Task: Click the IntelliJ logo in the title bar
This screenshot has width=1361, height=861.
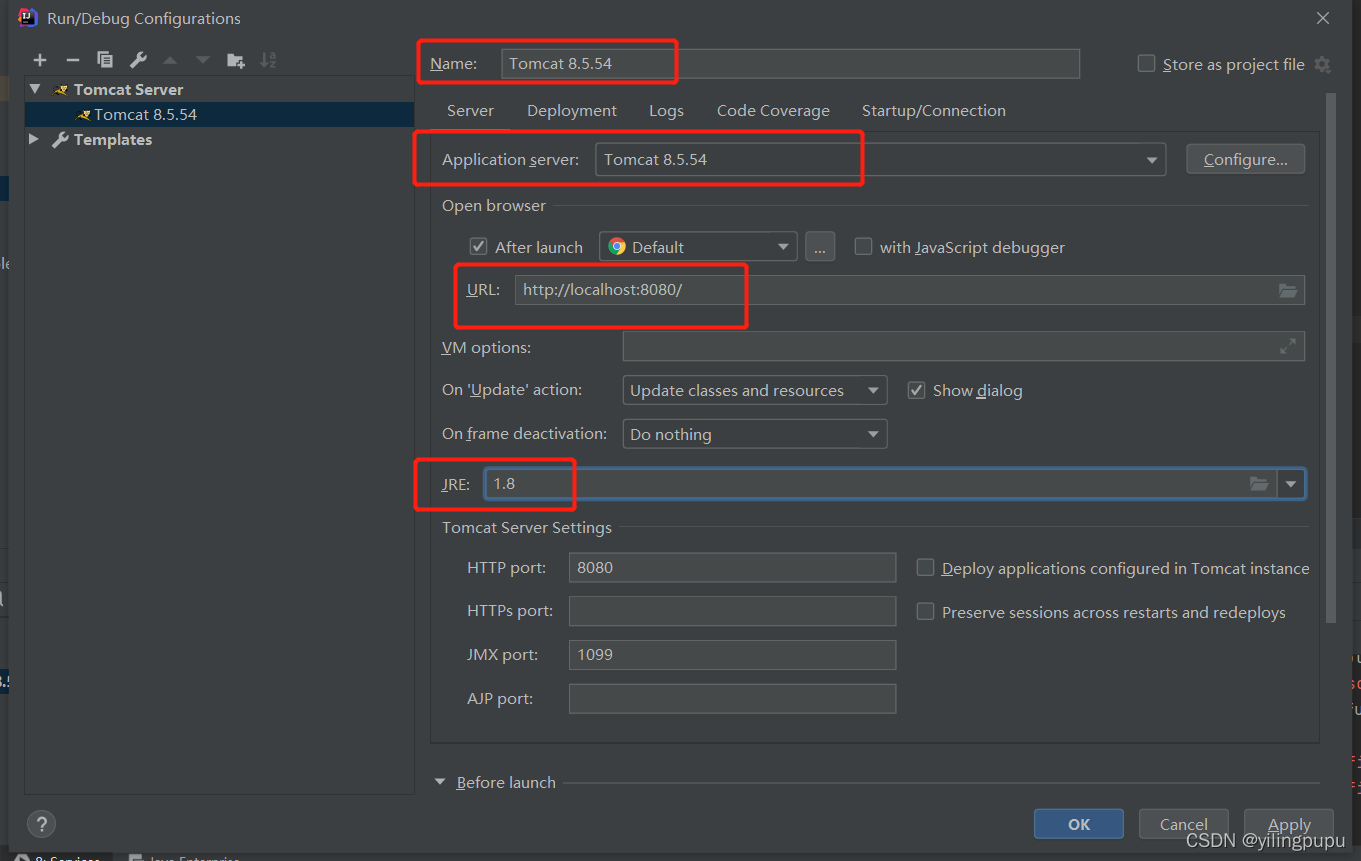Action: click(28, 17)
